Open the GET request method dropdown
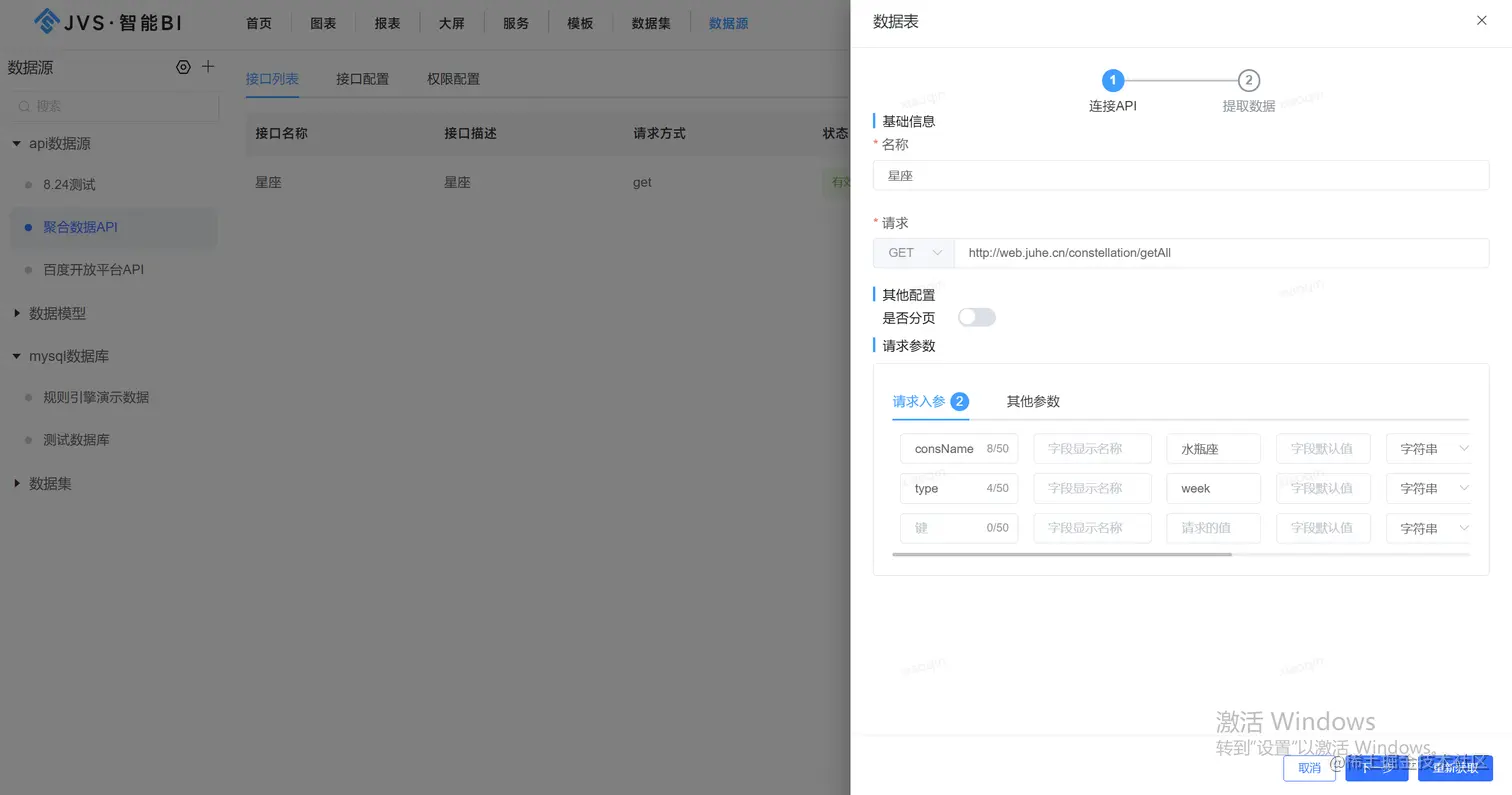1512x795 pixels. 914,253
